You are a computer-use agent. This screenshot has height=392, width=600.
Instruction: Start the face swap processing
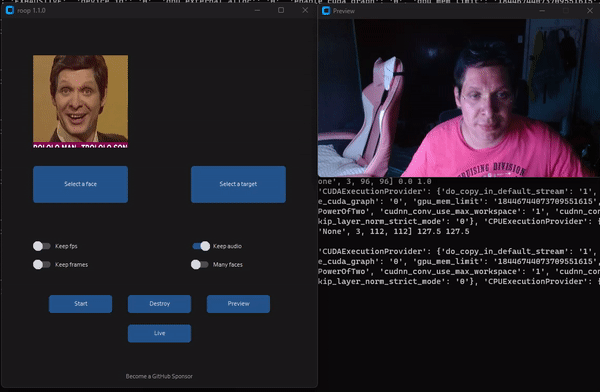80,304
